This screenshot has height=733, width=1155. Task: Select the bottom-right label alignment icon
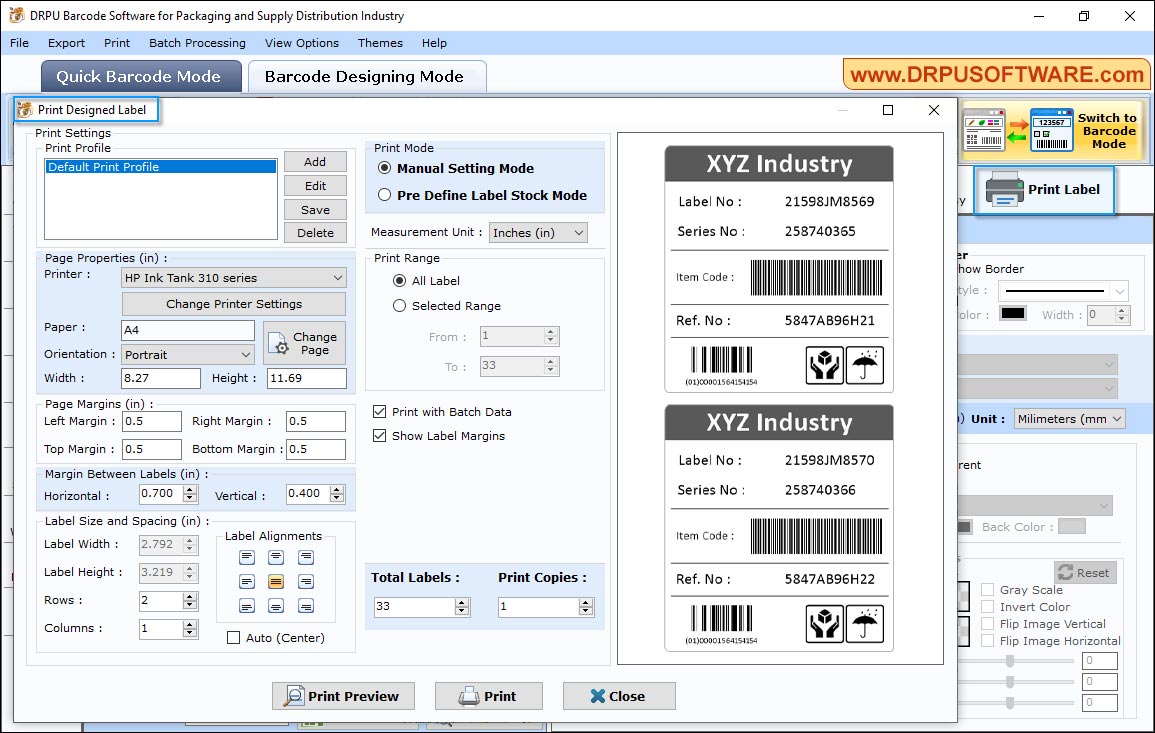click(305, 606)
